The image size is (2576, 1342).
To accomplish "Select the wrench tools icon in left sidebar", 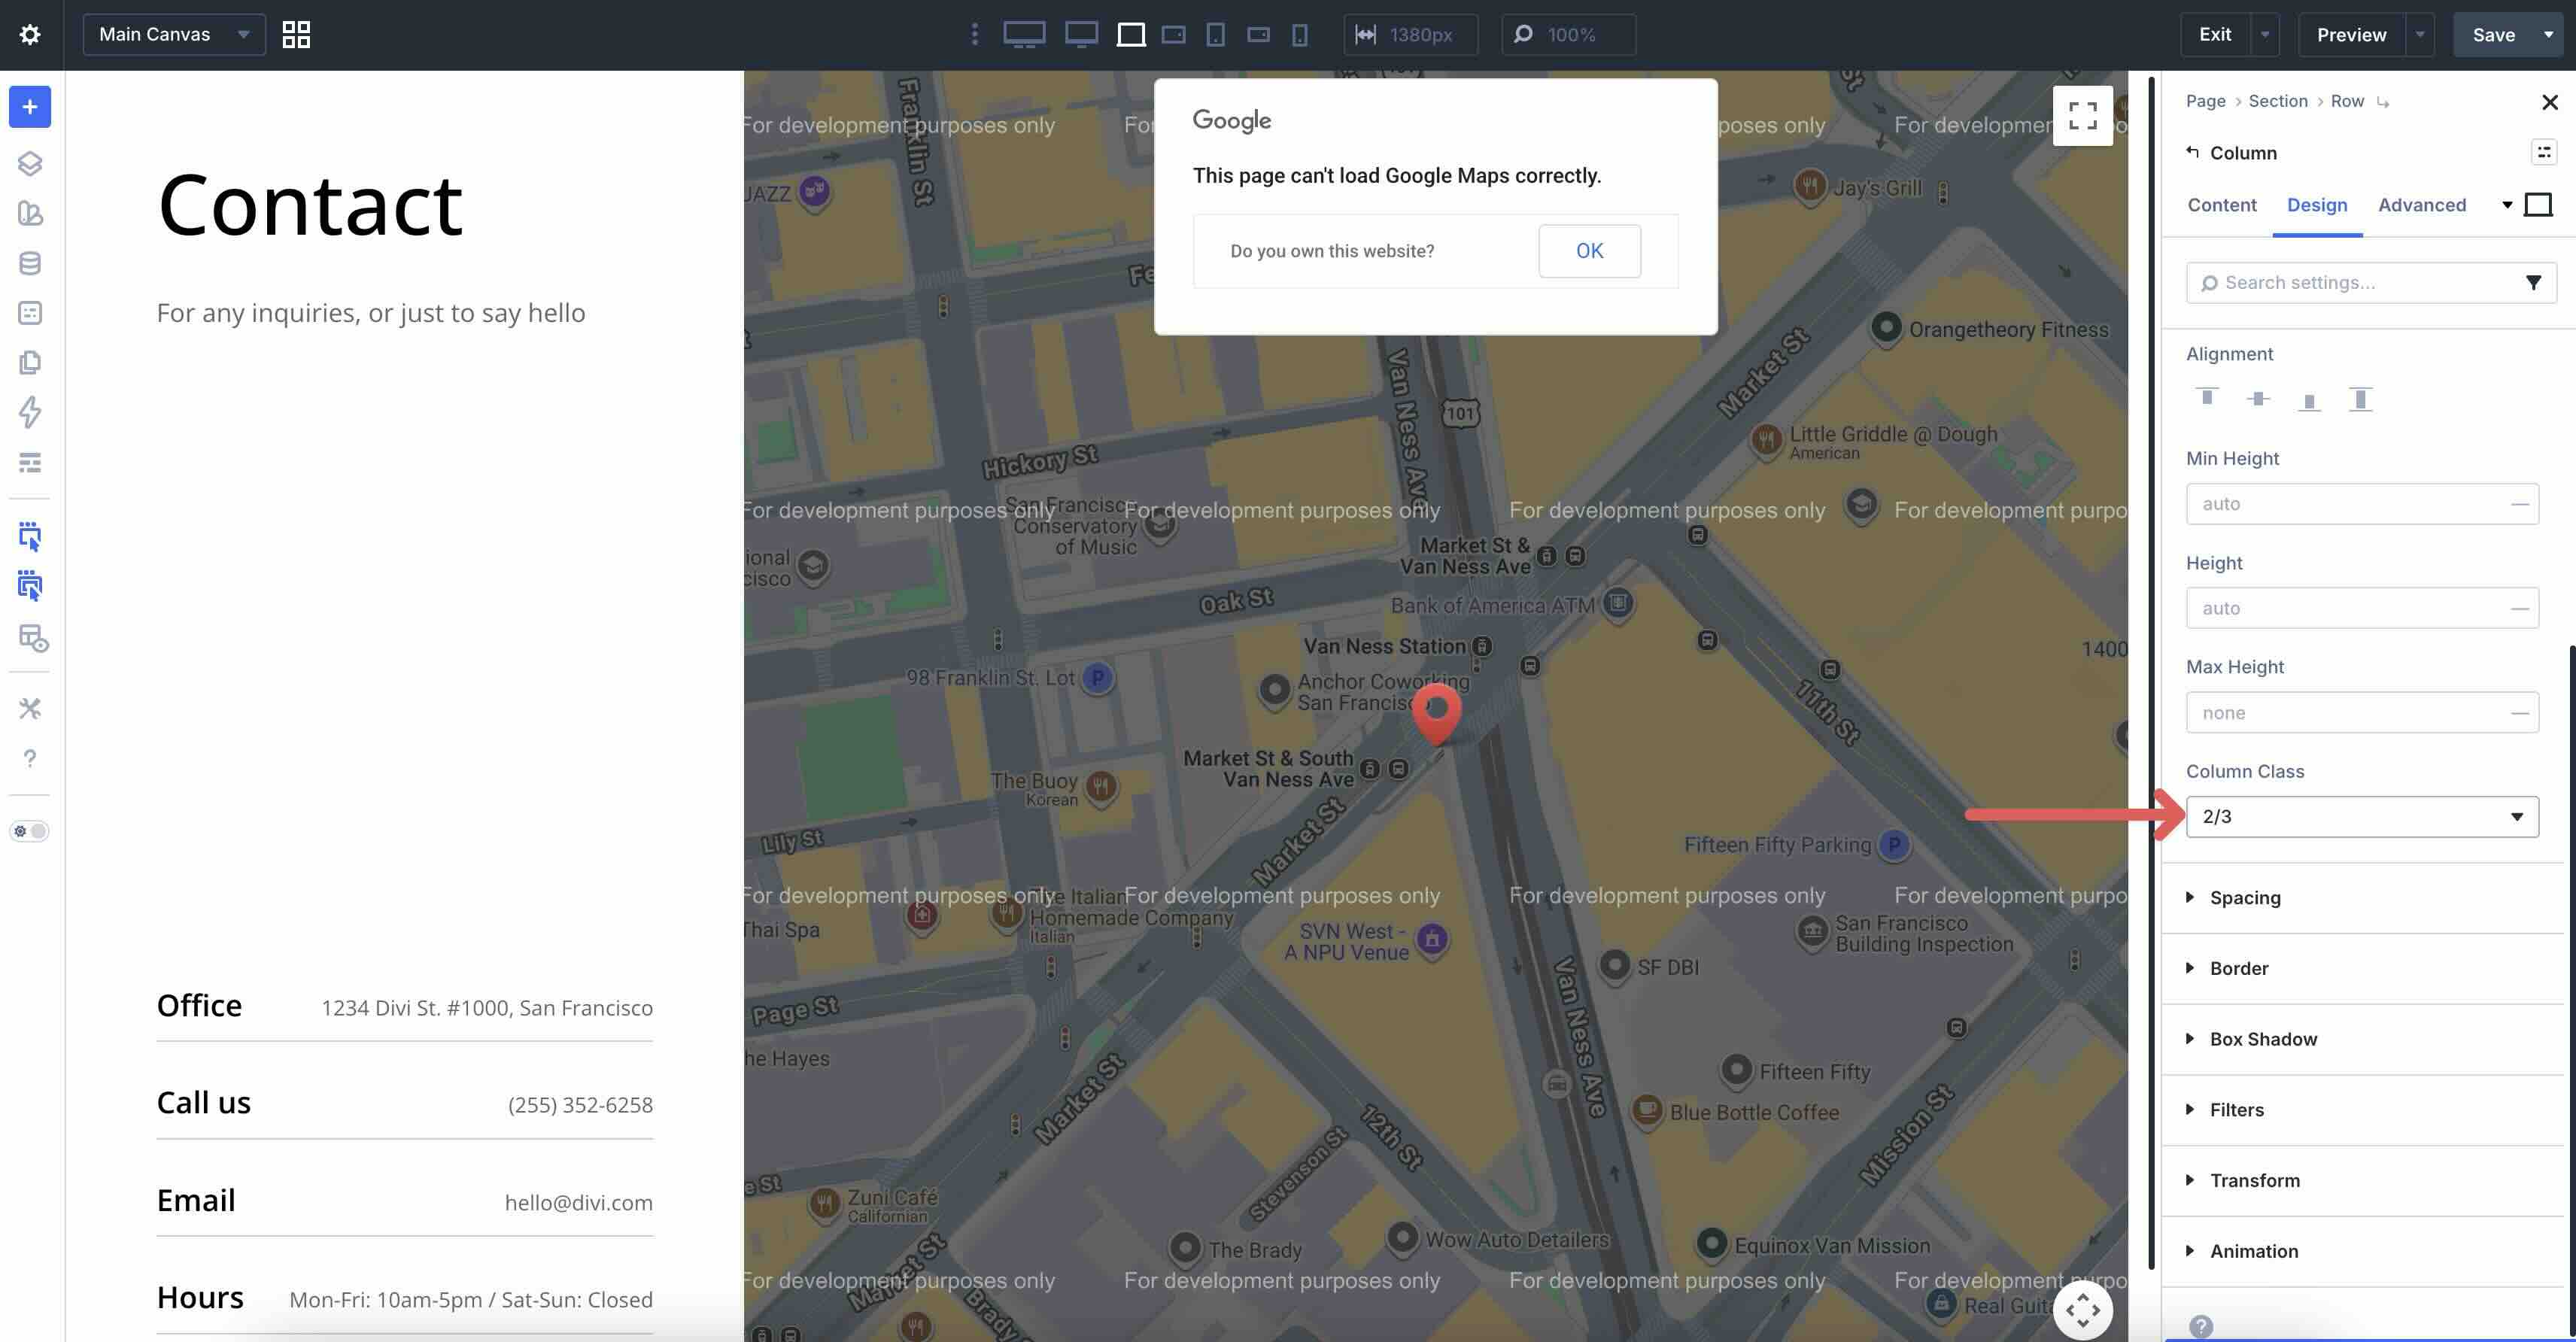I will (29, 708).
